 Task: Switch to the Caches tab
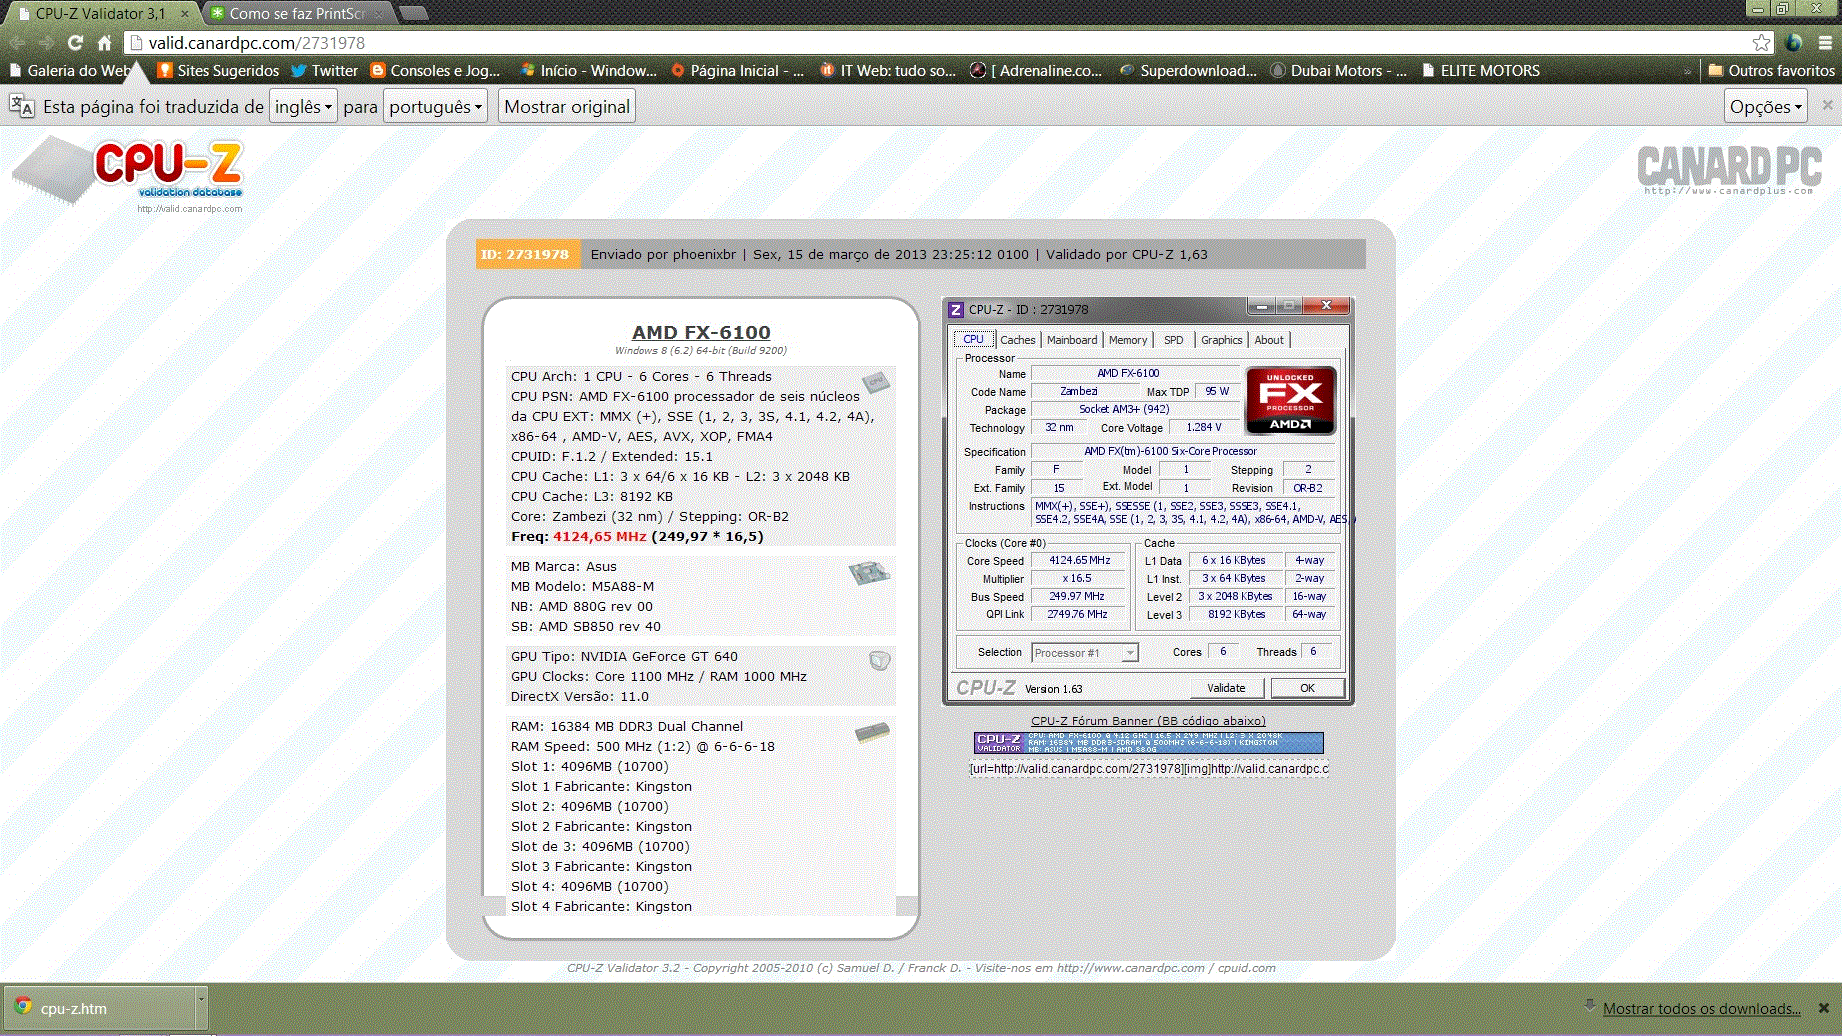[1017, 340]
